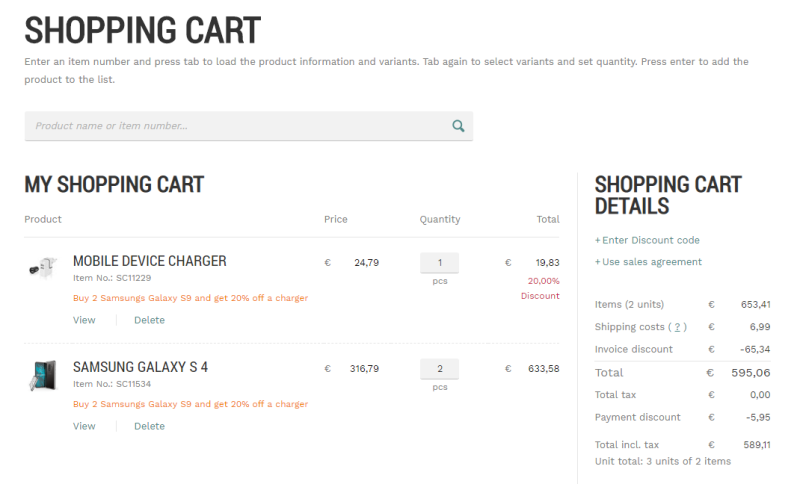Click the Invoice discount value -65,34
This screenshot has height=484, width=800.
tap(755, 349)
